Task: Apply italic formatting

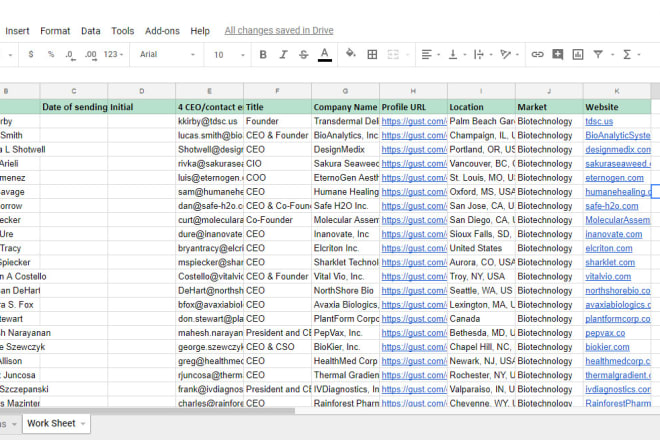Action: pos(283,55)
